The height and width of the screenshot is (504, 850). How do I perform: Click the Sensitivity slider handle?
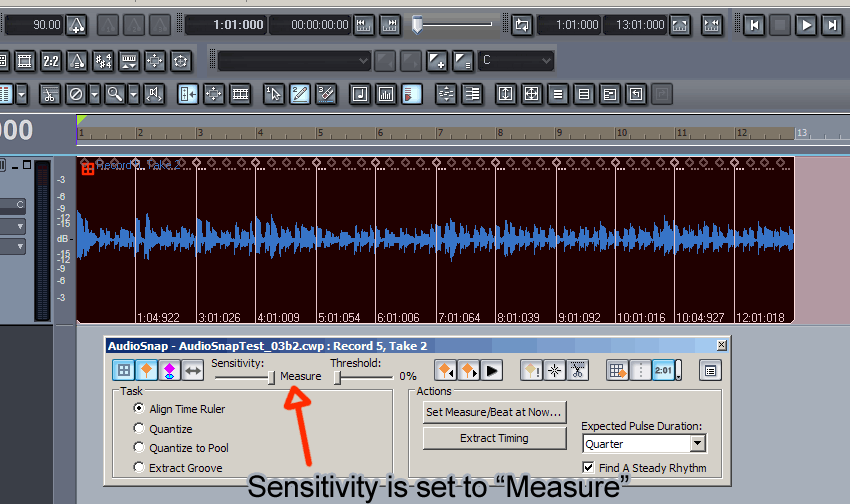[271, 377]
